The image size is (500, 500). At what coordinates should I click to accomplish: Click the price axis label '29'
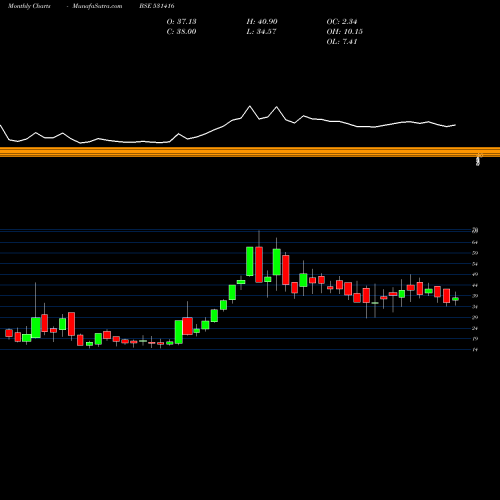(475, 317)
